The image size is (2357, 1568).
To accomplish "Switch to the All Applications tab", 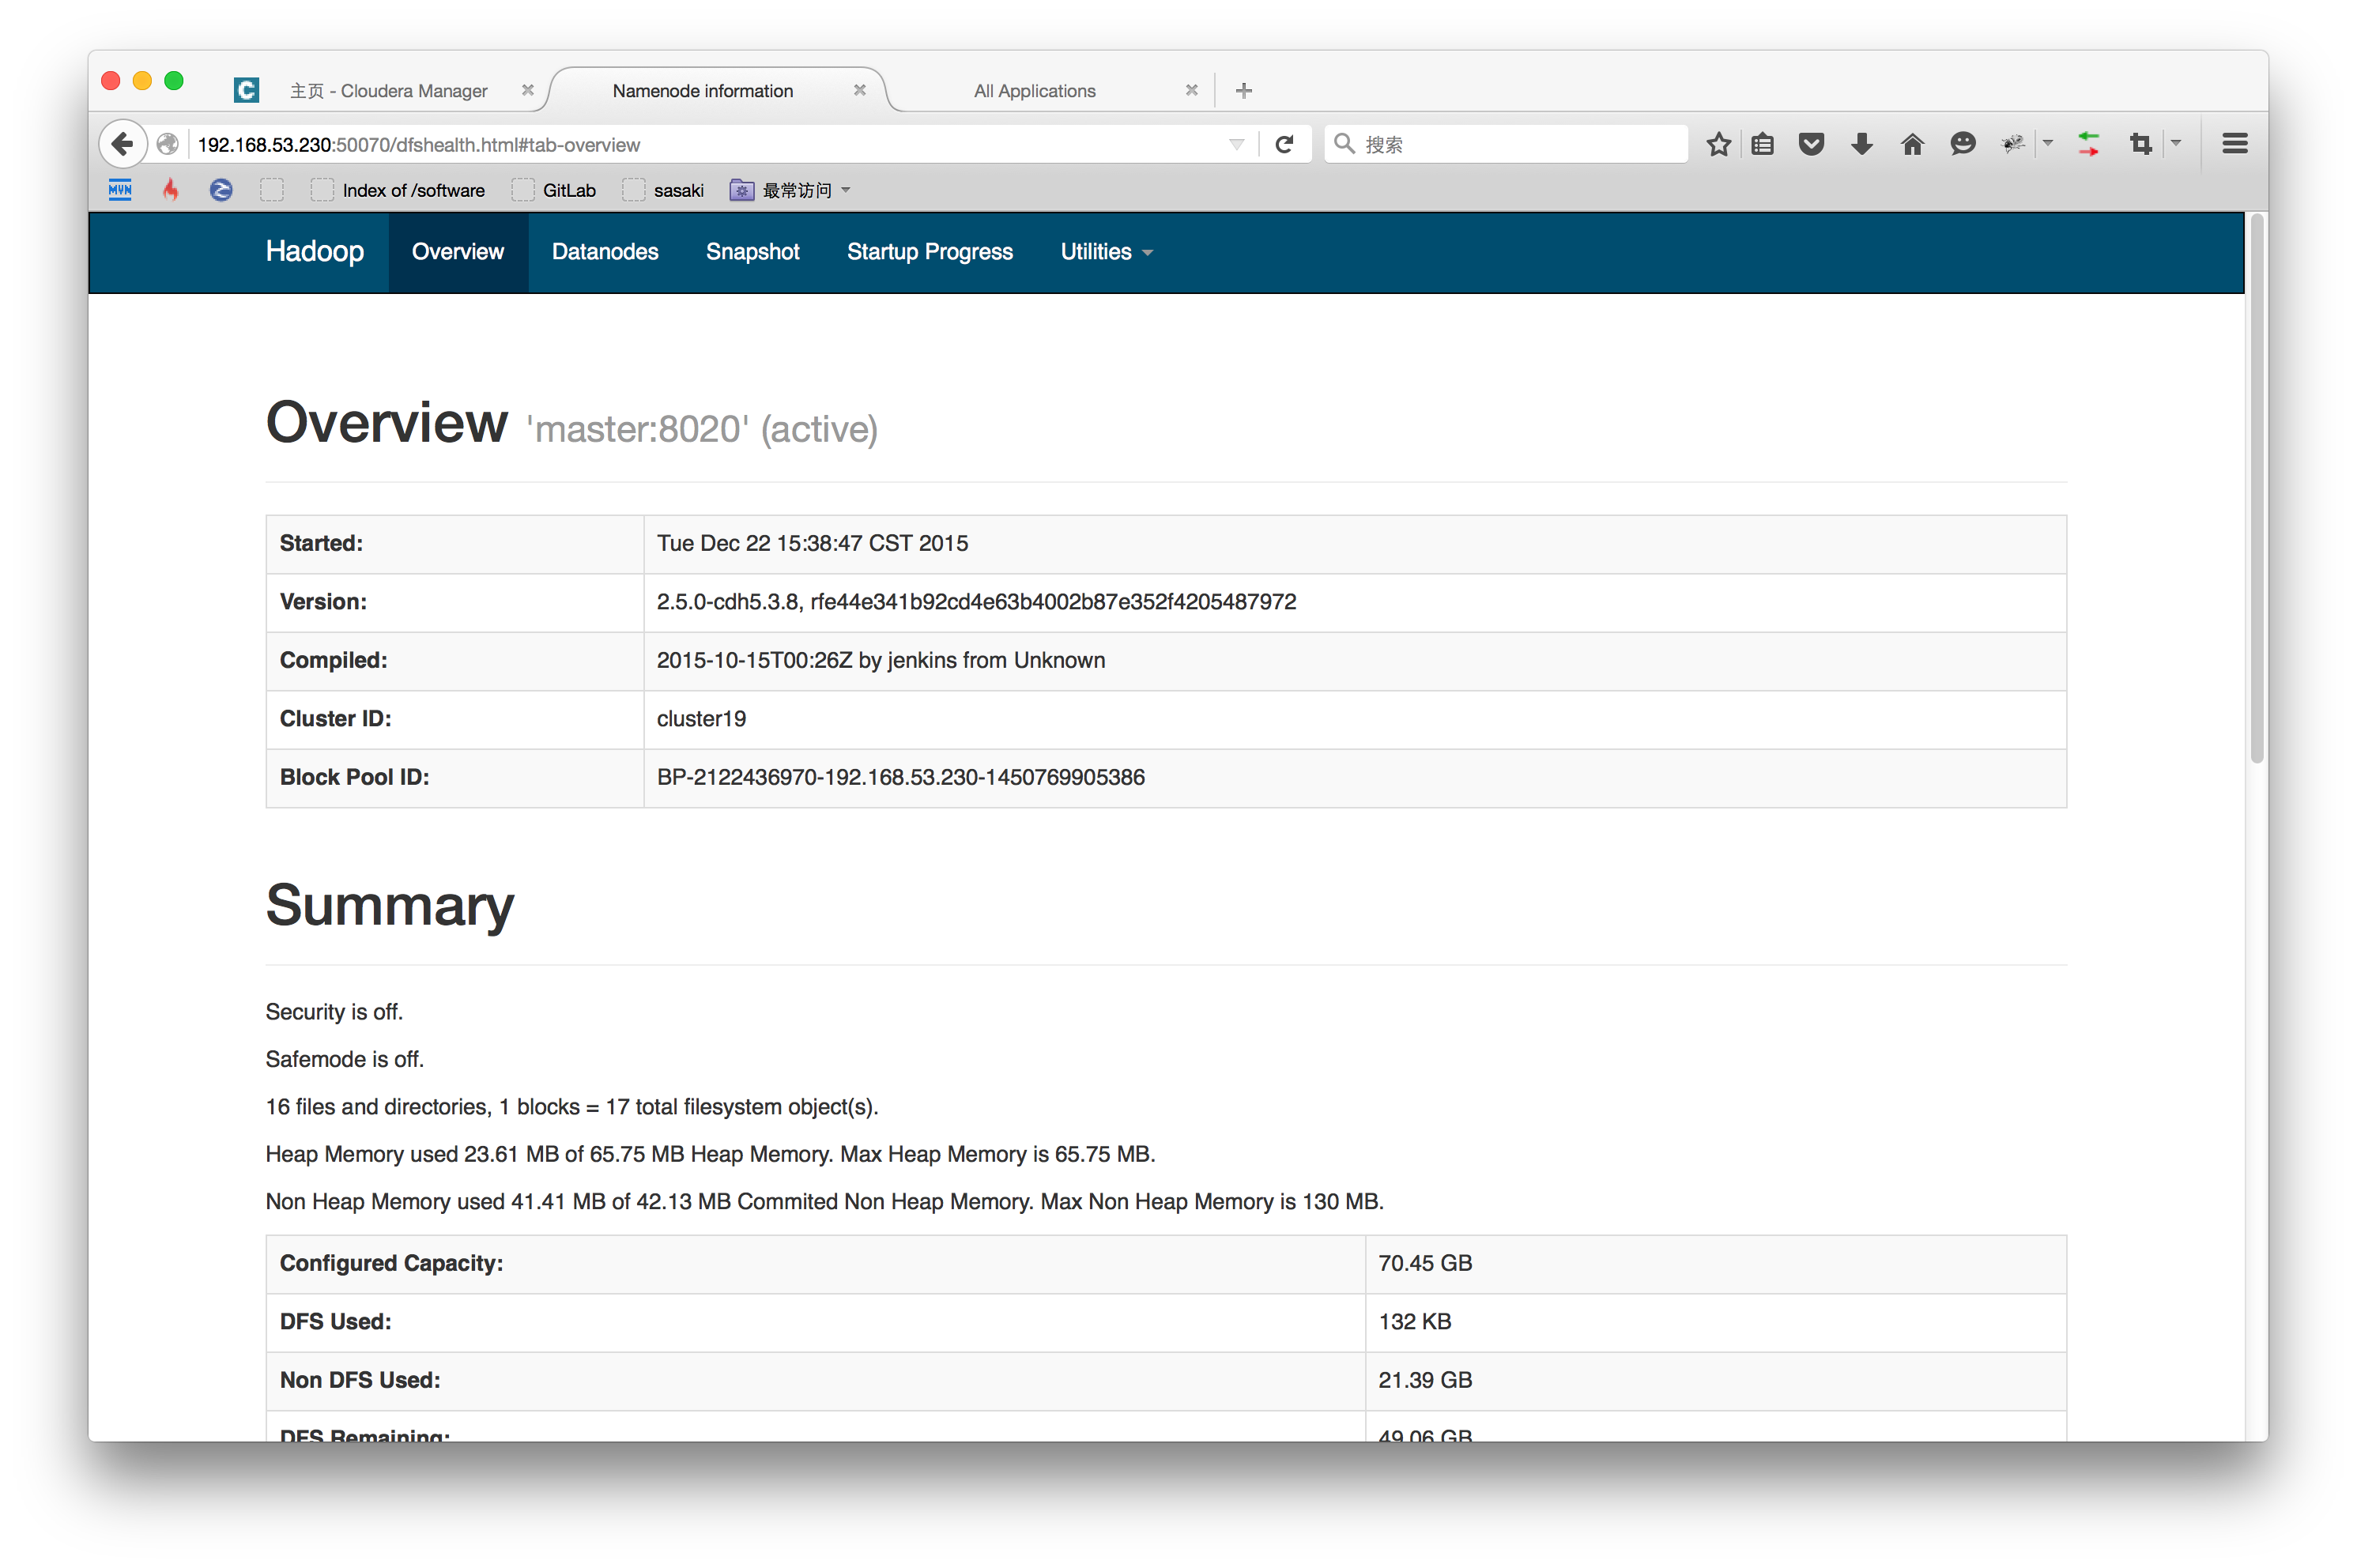I will pos(1034,91).
